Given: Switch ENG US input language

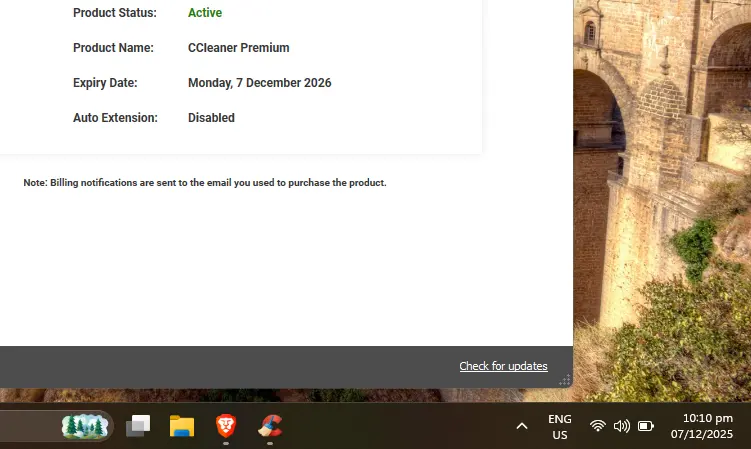Looking at the screenshot, I should (x=560, y=426).
